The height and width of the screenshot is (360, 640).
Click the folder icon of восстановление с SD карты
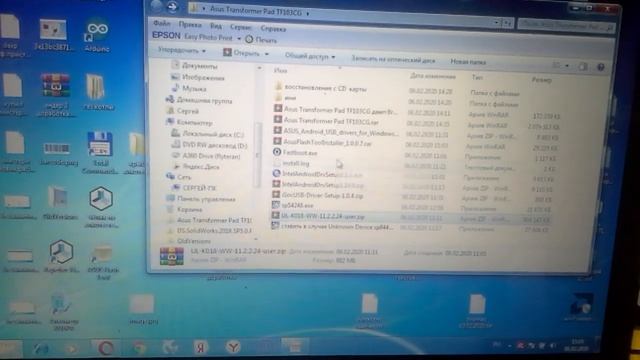click(x=278, y=86)
